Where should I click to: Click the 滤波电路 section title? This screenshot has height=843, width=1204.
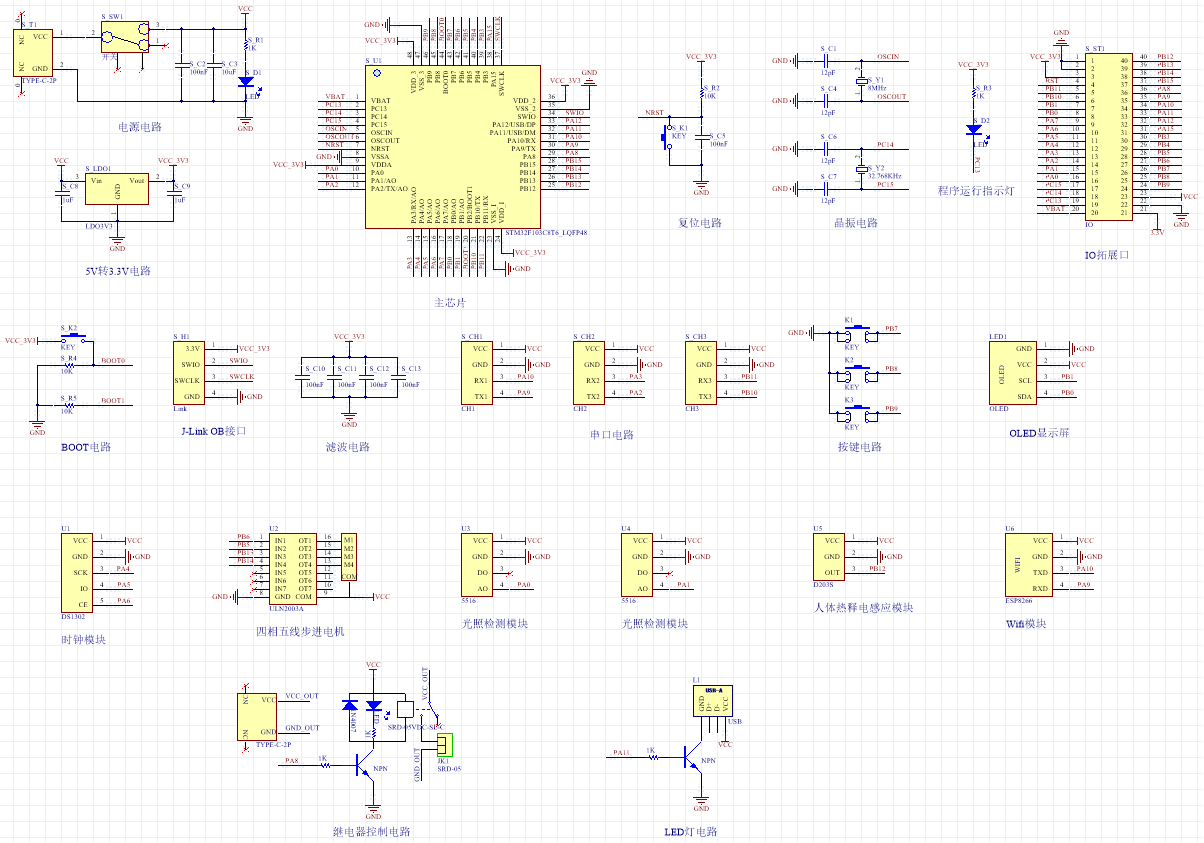348,447
